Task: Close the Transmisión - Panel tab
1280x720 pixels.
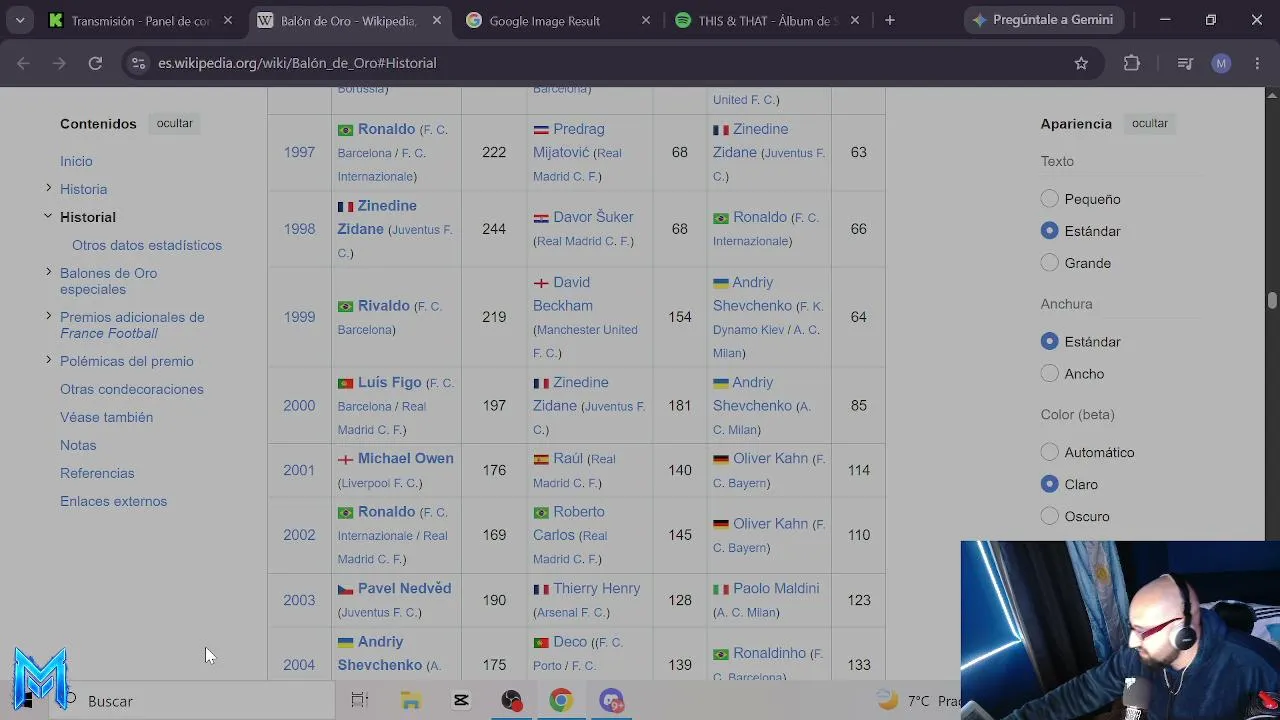Action: (x=228, y=20)
